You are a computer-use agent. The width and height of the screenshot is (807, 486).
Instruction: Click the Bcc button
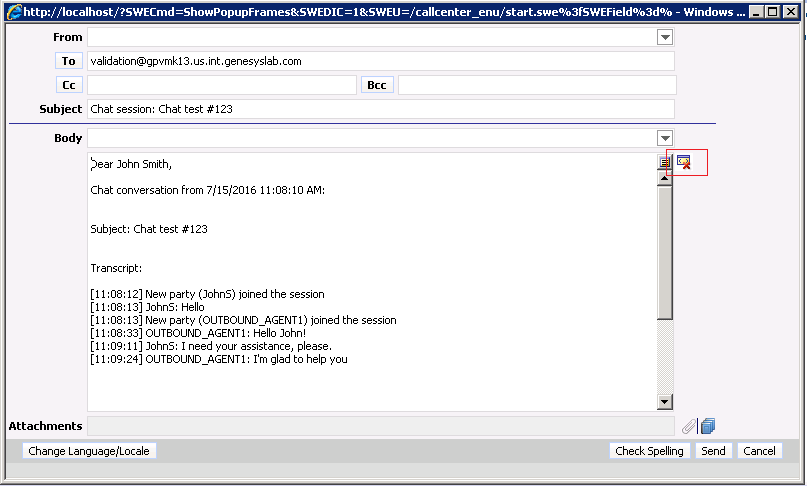tap(377, 85)
